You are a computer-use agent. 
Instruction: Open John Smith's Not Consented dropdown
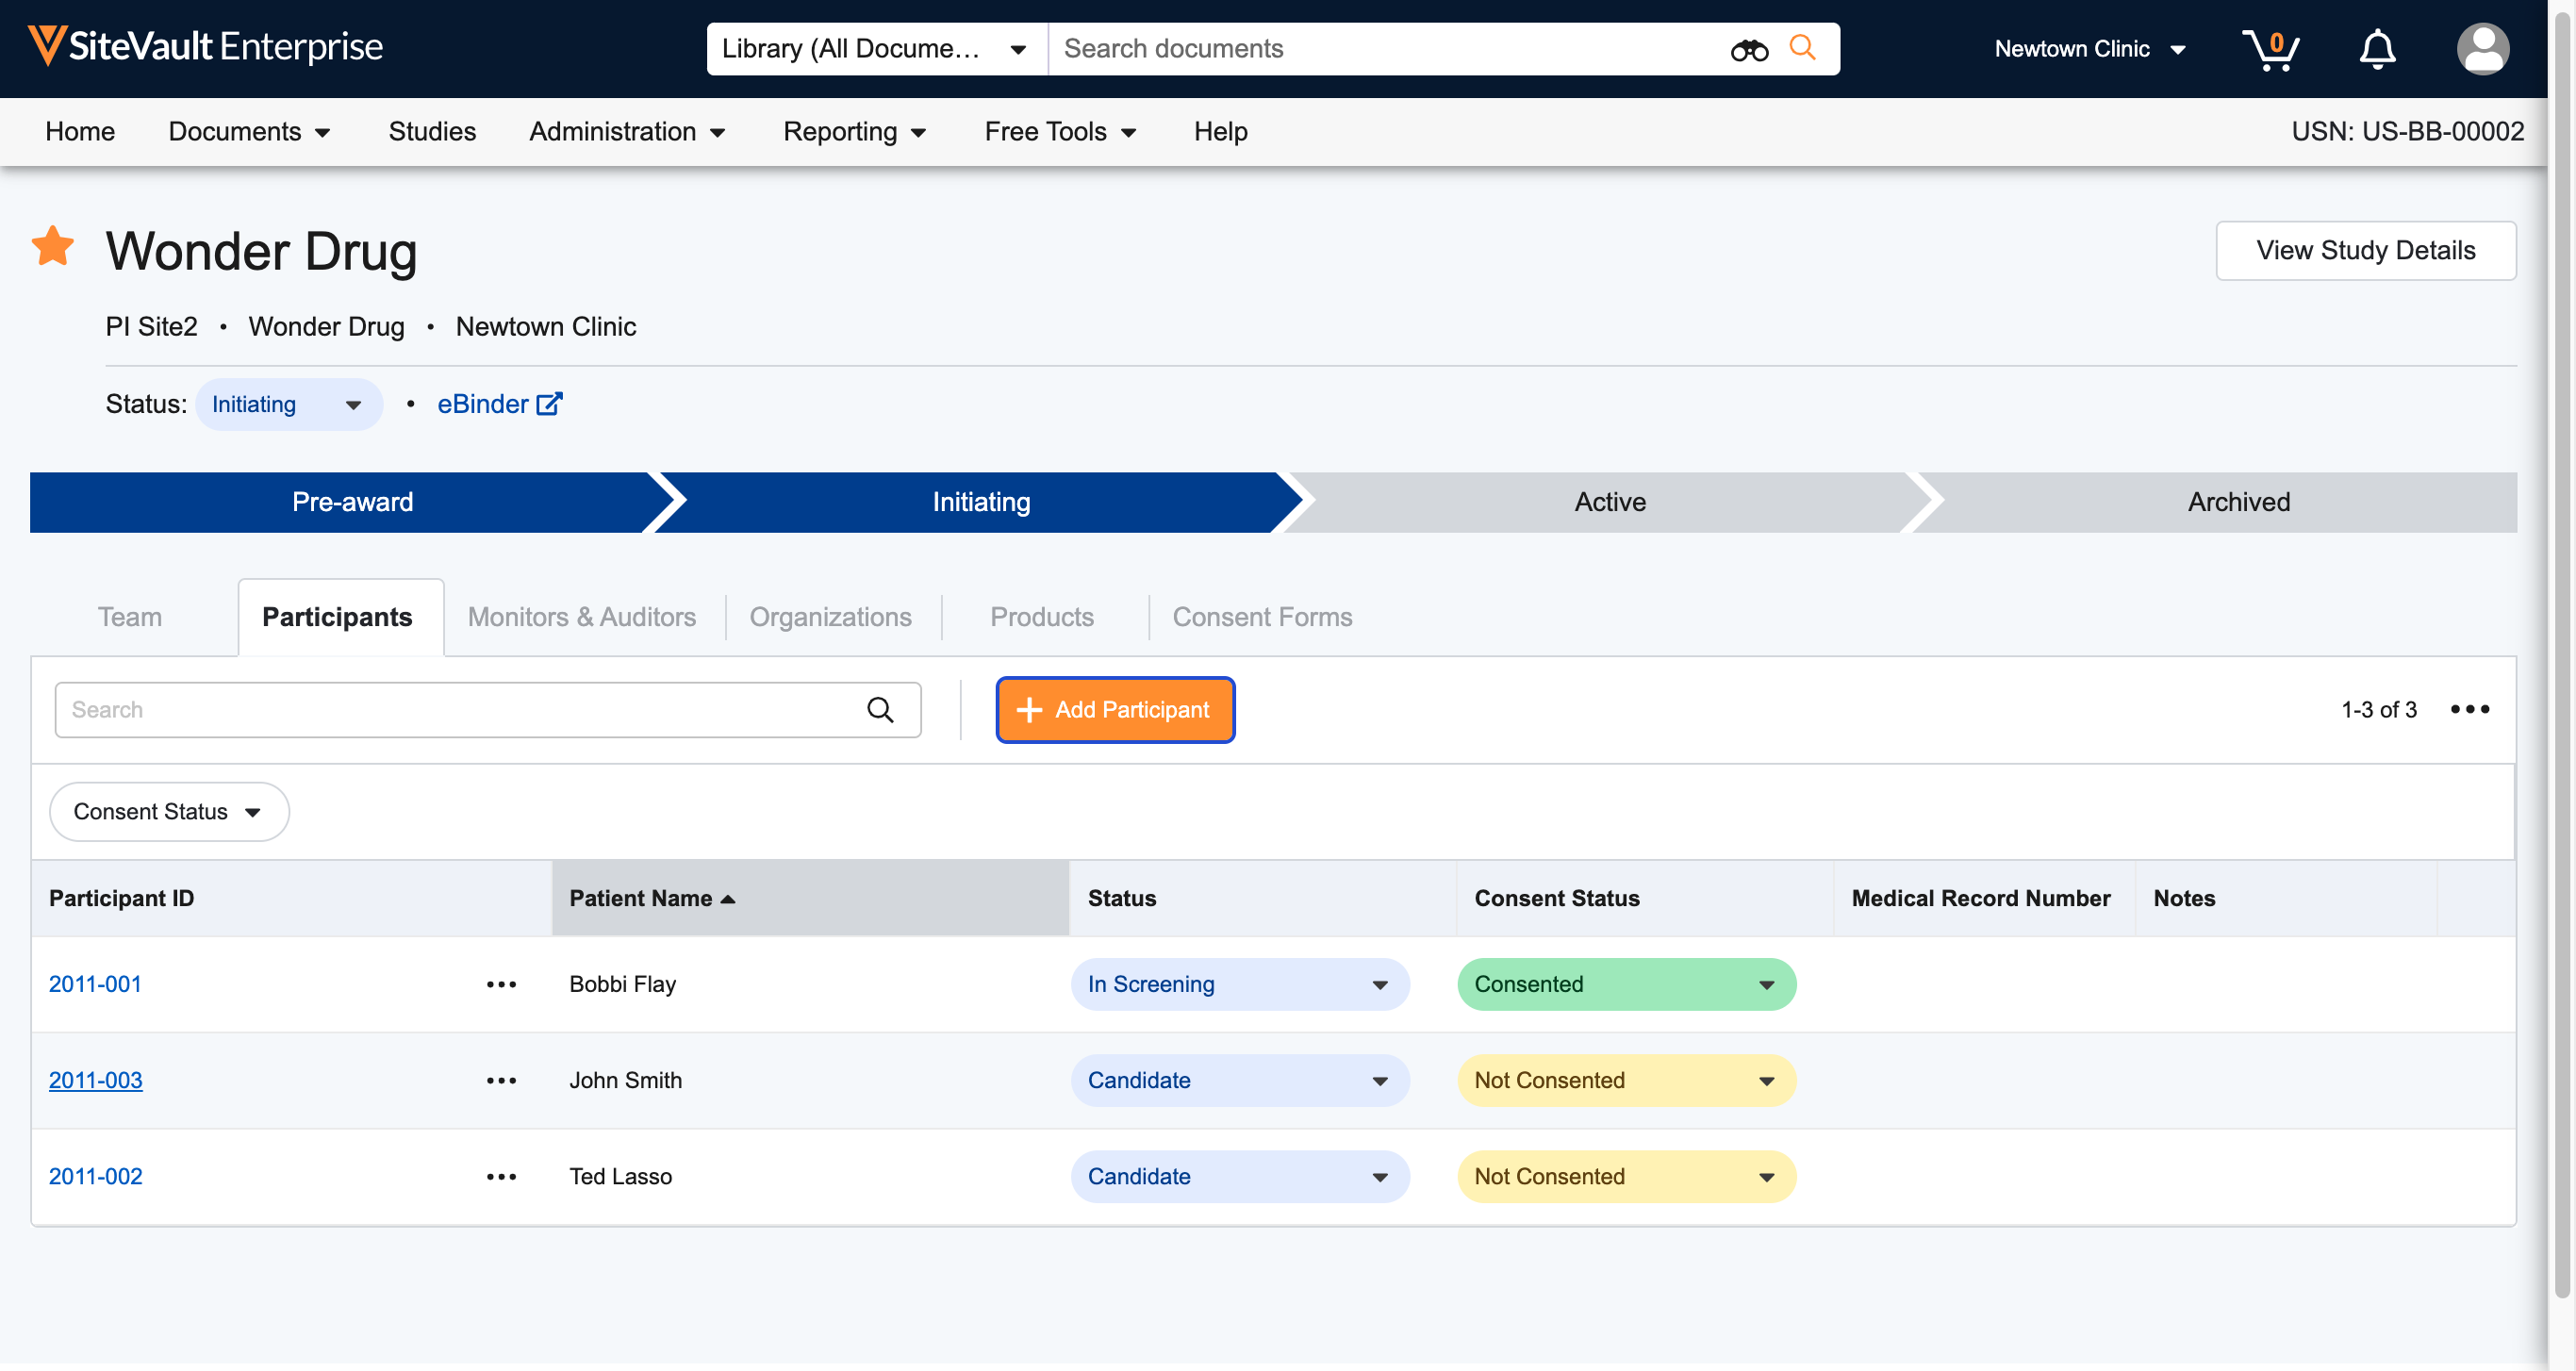[1626, 1081]
